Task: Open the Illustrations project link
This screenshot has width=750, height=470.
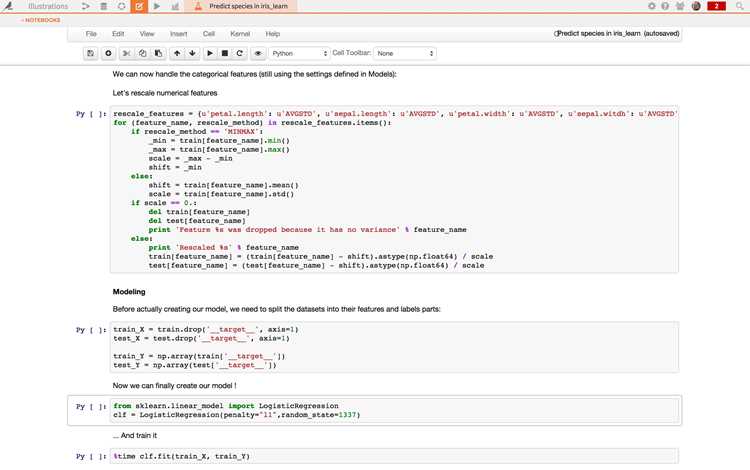Action: pos(48,6)
